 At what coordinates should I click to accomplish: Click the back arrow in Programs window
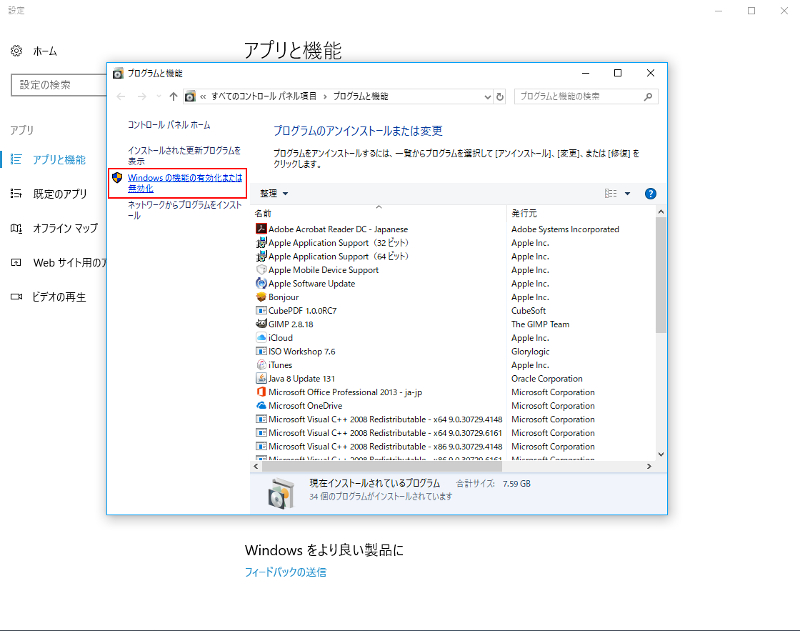tap(121, 96)
